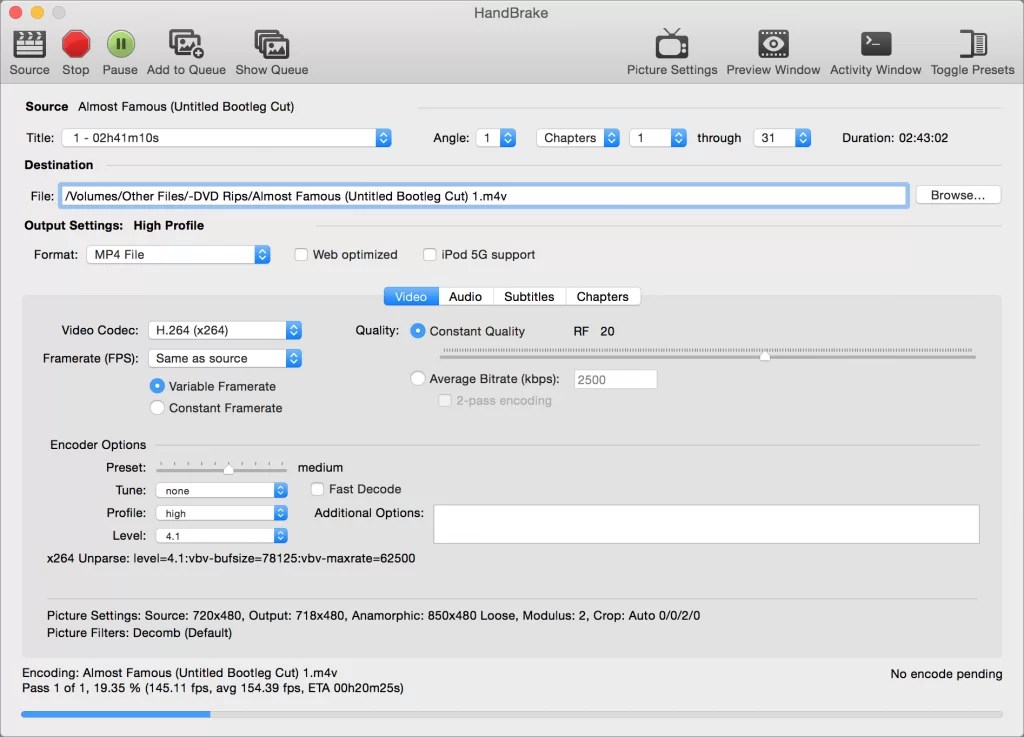Pause the running encode
This screenshot has height=737, width=1024.
click(119, 44)
